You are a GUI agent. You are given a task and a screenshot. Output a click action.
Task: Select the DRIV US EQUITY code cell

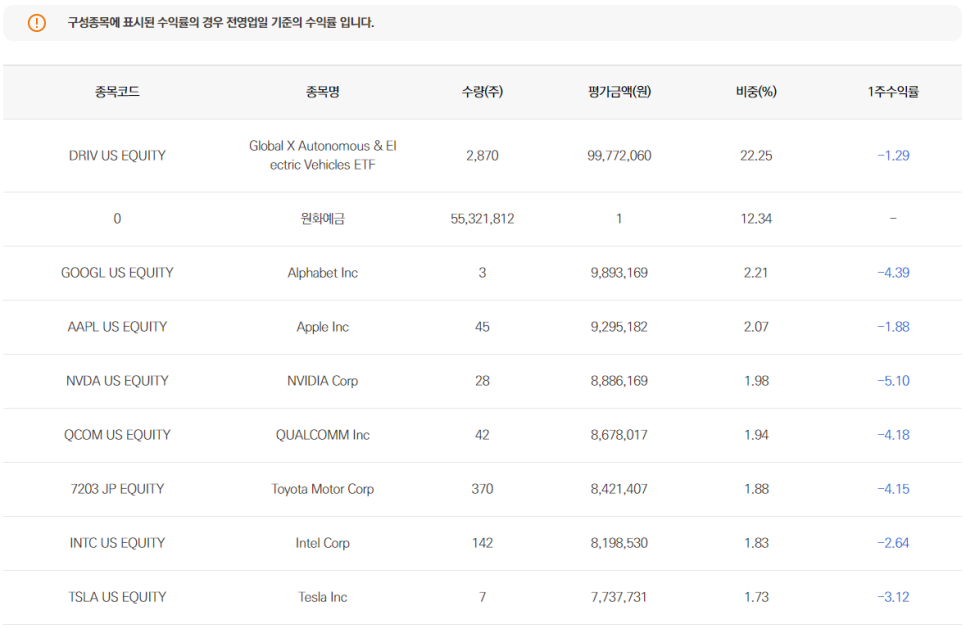(x=117, y=155)
